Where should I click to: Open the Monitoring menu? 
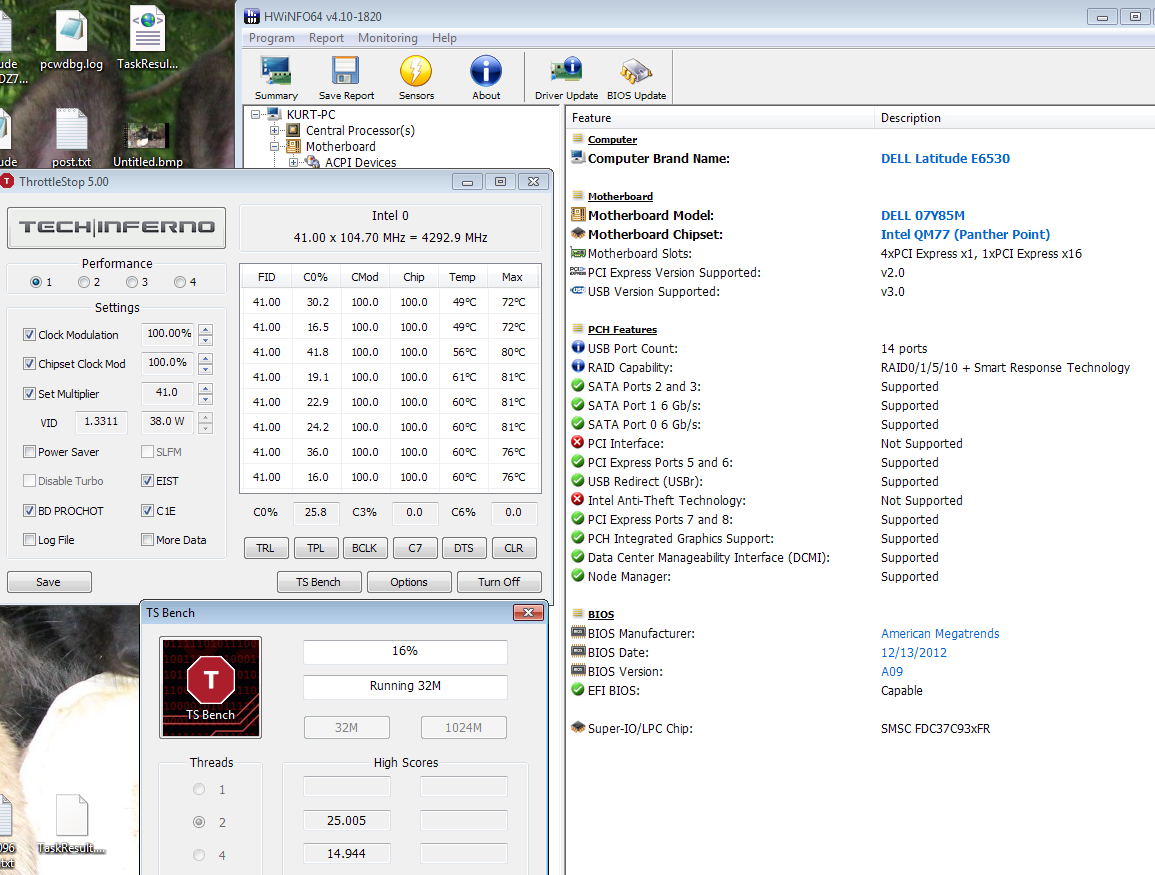pyautogui.click(x=387, y=38)
